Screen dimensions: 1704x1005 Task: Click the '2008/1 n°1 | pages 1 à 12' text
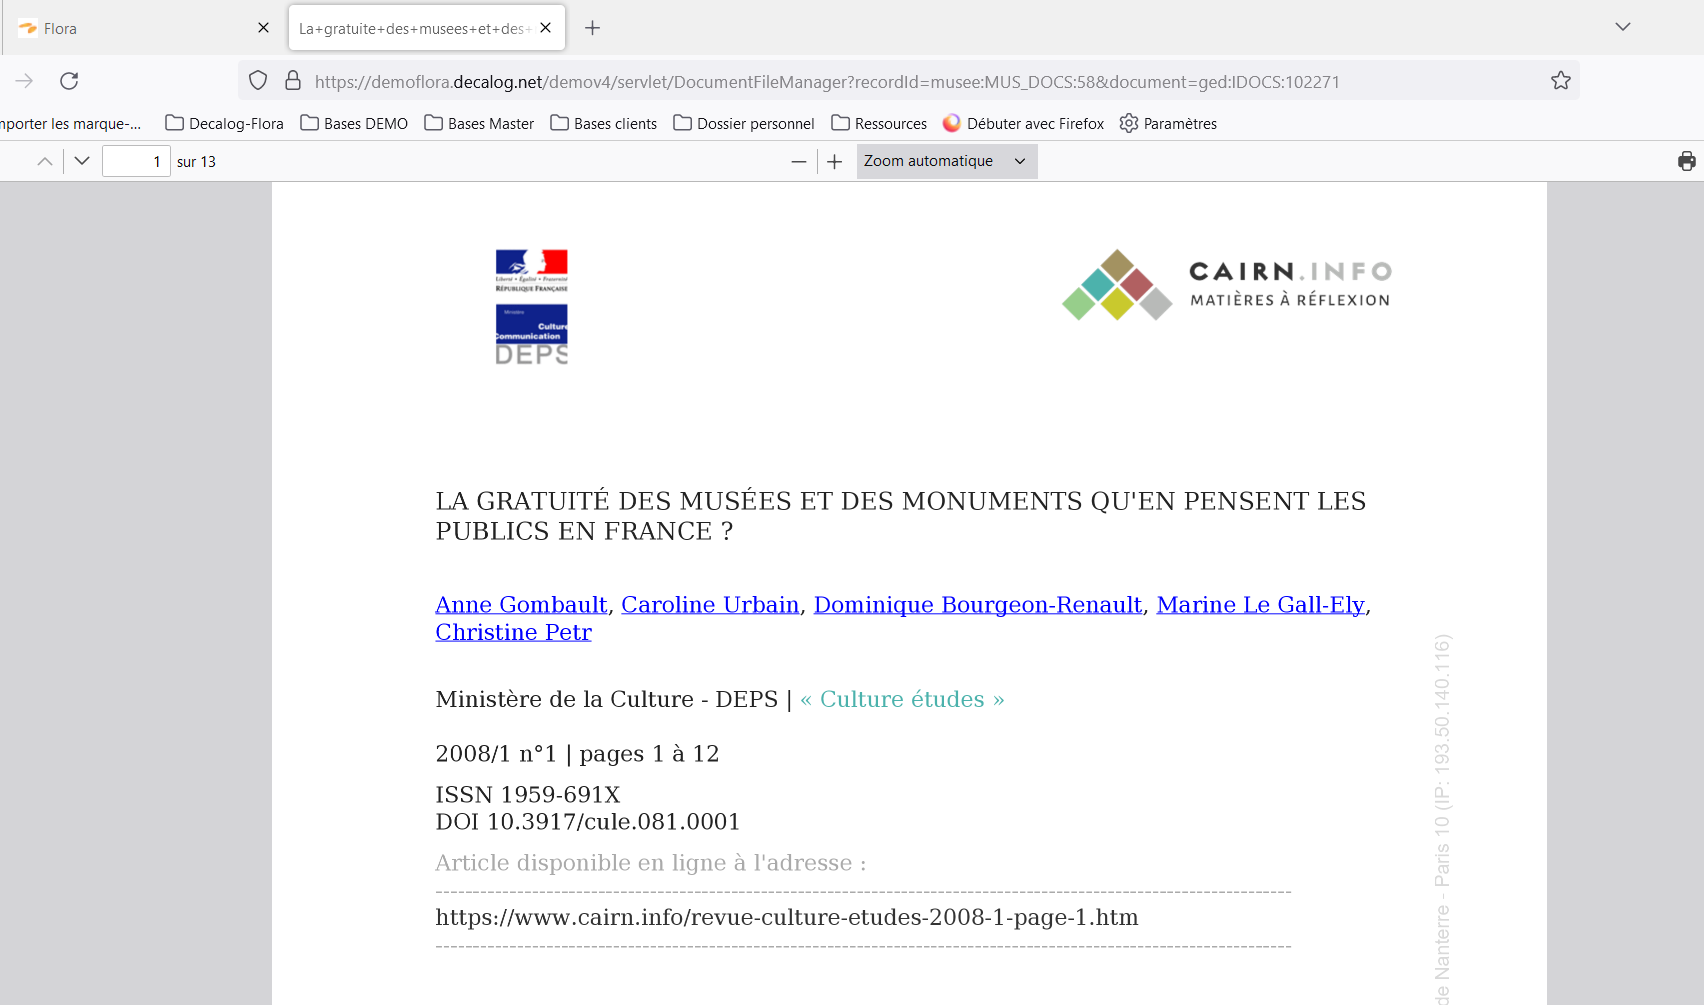[x=577, y=754]
